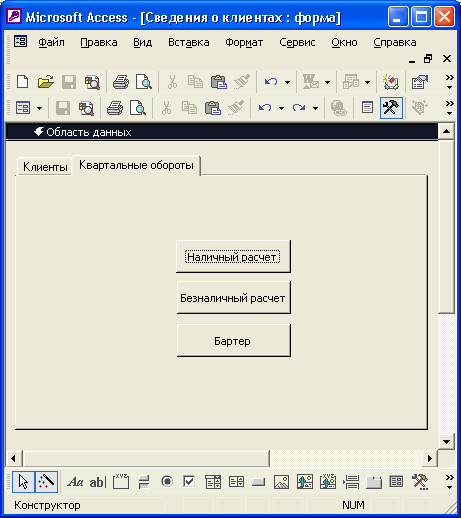The image size is (461, 518).
Task: Expand the Undo dropdown in the second toolbar row
Action: click(x=281, y=108)
